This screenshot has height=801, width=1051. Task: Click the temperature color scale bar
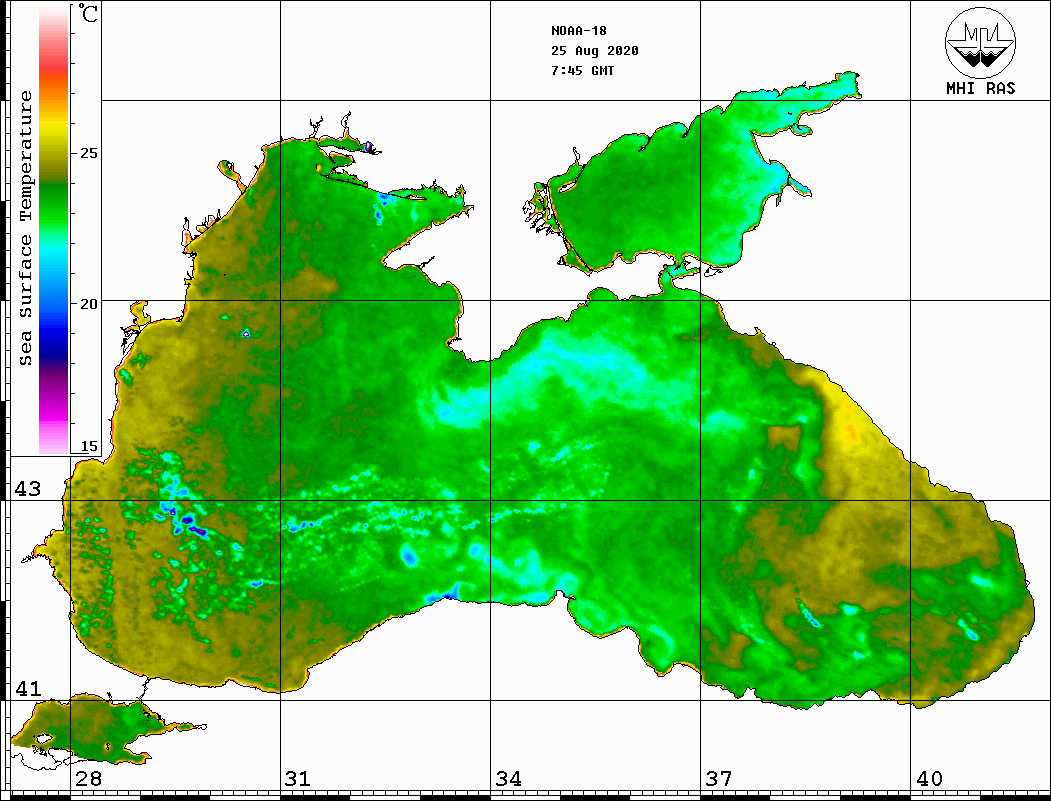click(54, 229)
